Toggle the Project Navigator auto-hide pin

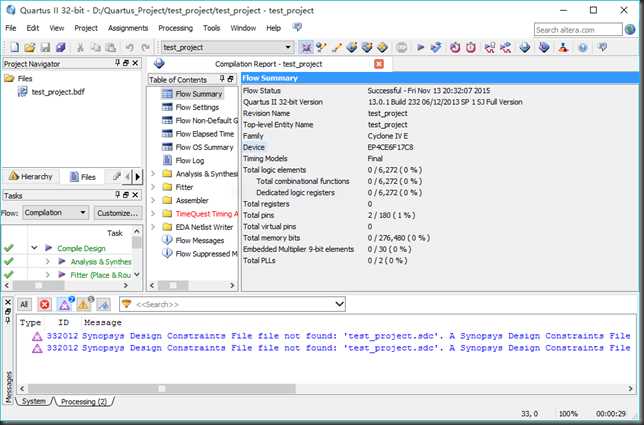point(117,63)
